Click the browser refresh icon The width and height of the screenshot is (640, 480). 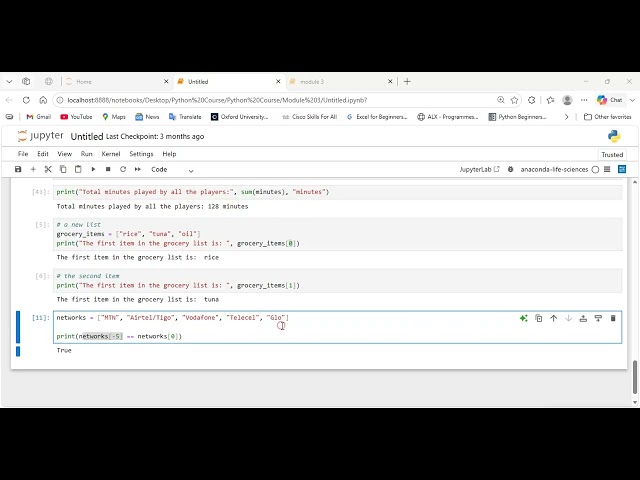[26, 100]
